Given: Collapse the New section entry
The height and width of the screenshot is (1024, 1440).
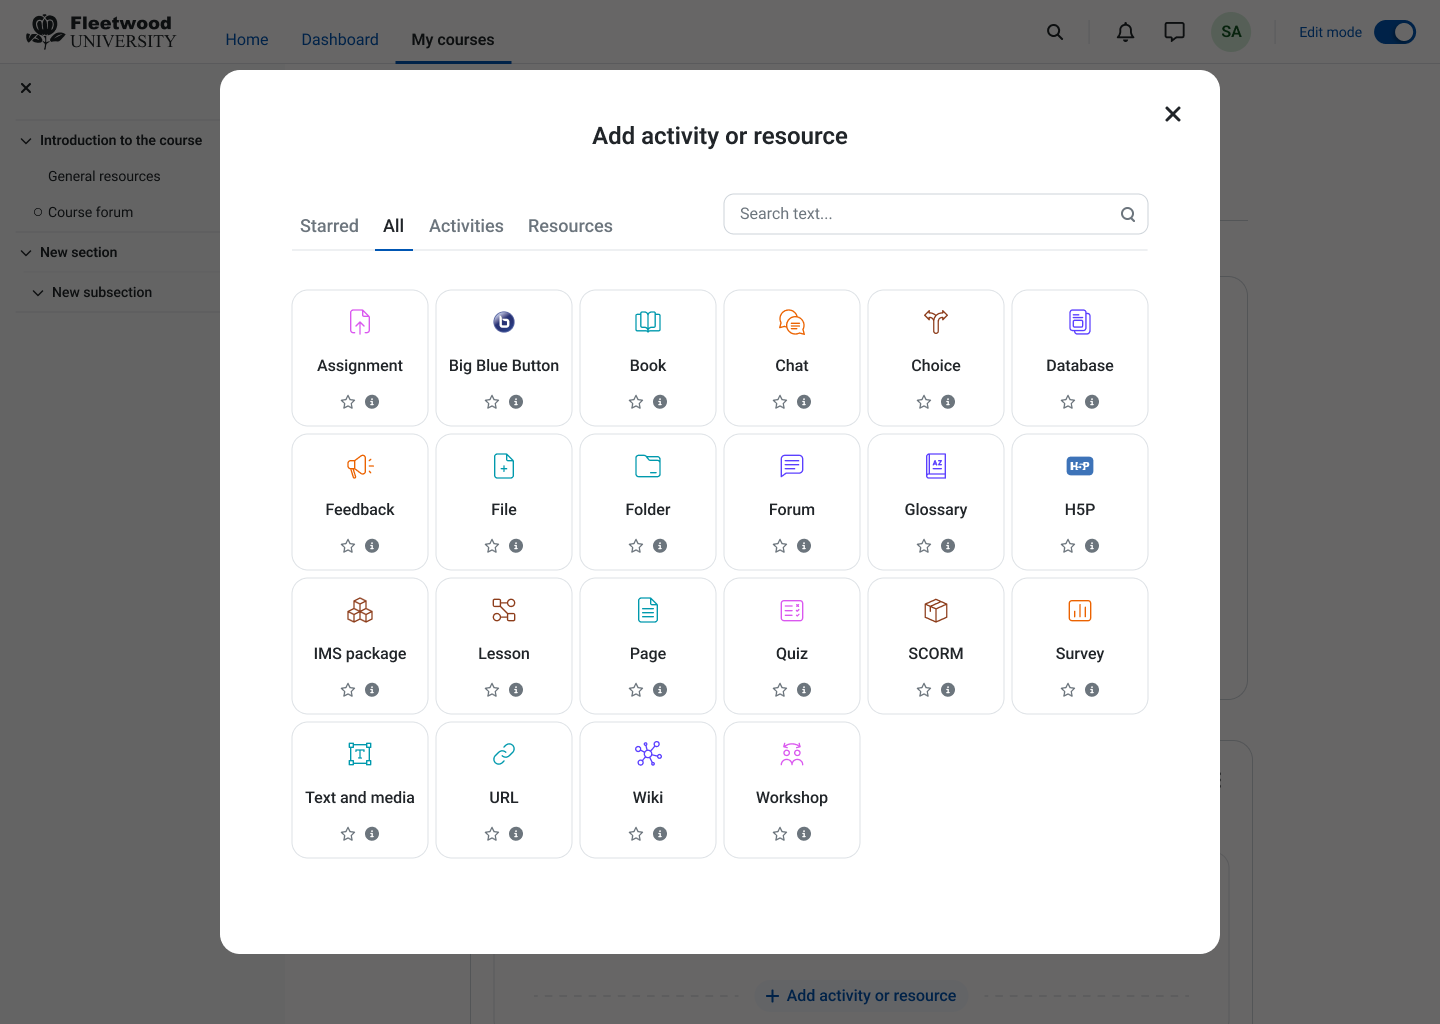Looking at the screenshot, I should (x=25, y=252).
